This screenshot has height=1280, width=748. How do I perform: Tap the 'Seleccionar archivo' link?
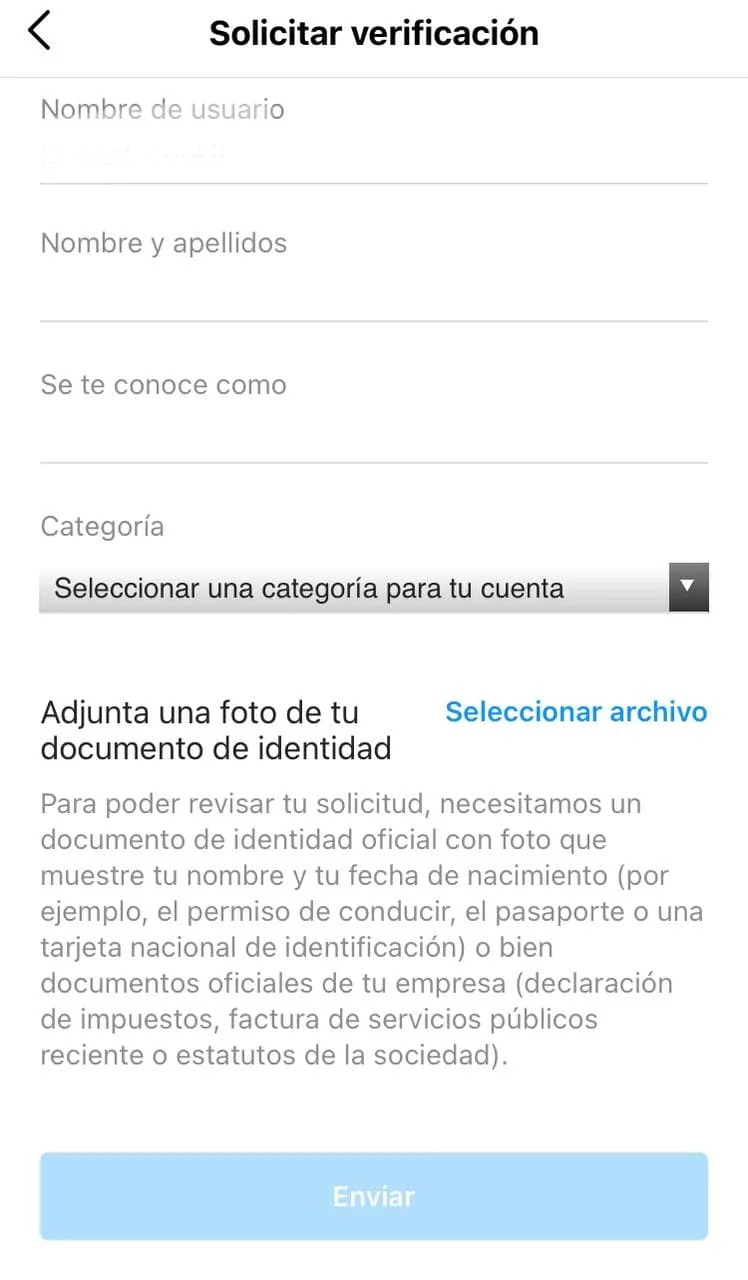pyautogui.click(x=576, y=712)
